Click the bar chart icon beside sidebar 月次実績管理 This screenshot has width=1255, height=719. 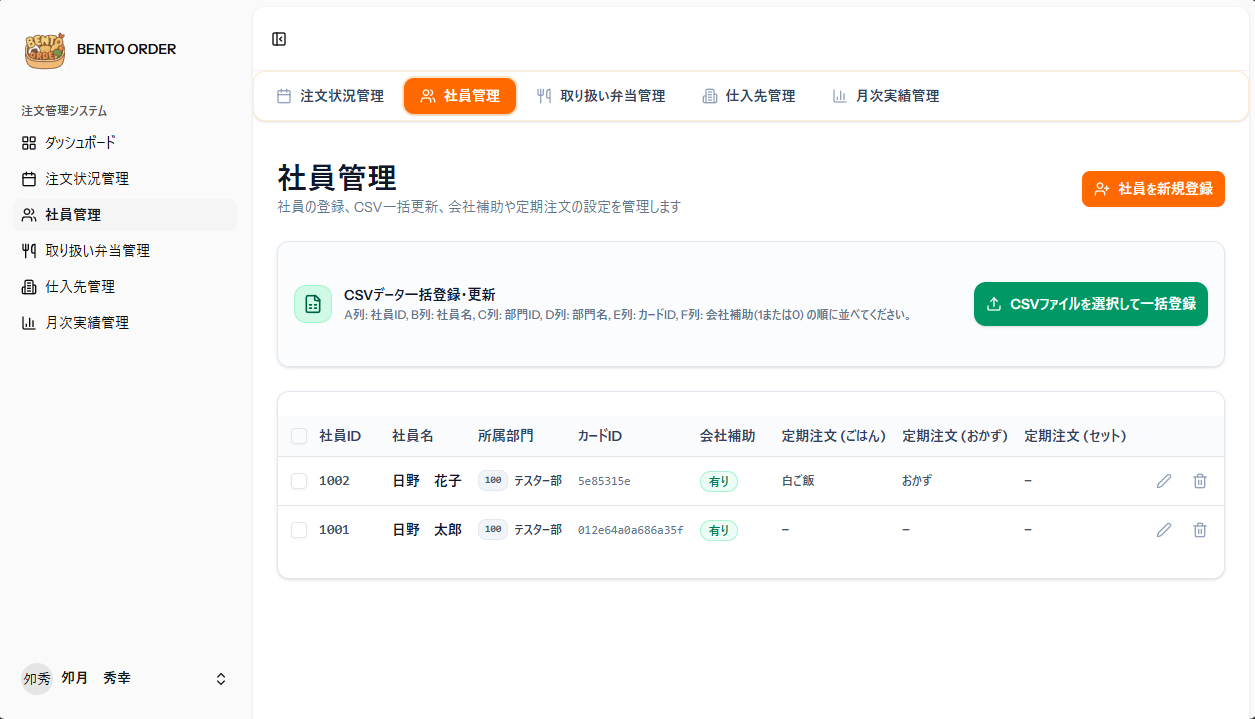[29, 323]
